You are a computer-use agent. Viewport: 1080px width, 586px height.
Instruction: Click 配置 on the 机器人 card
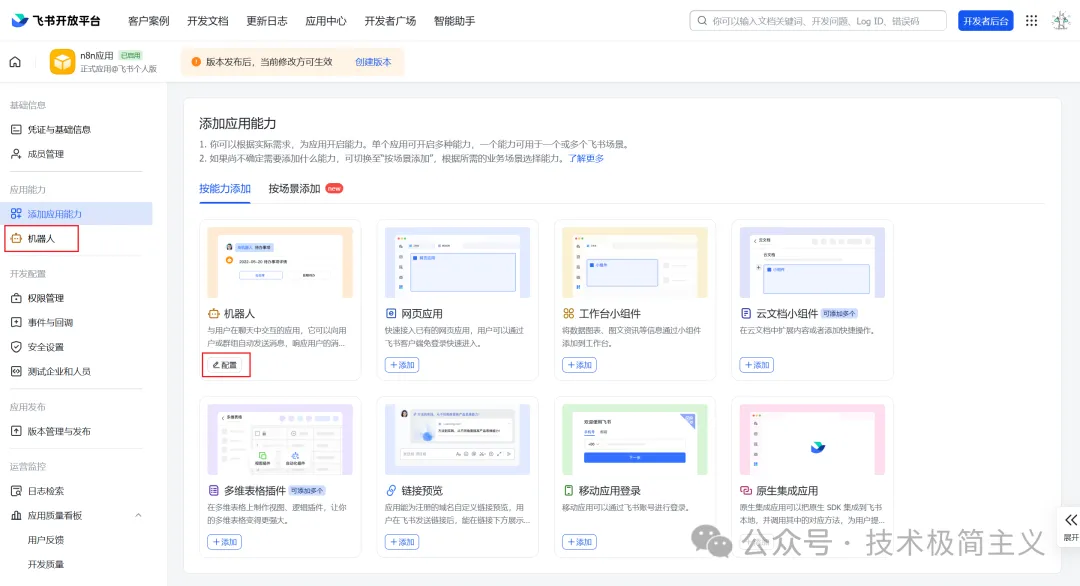[x=225, y=365]
